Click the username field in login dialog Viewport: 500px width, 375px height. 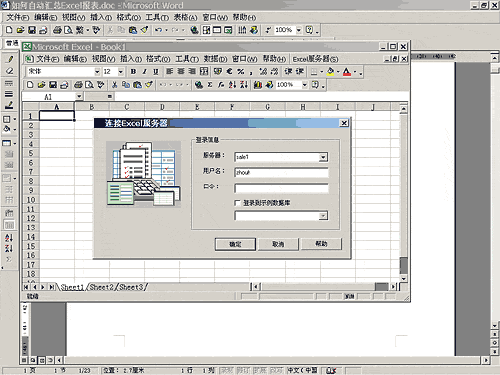pyautogui.click(x=281, y=172)
